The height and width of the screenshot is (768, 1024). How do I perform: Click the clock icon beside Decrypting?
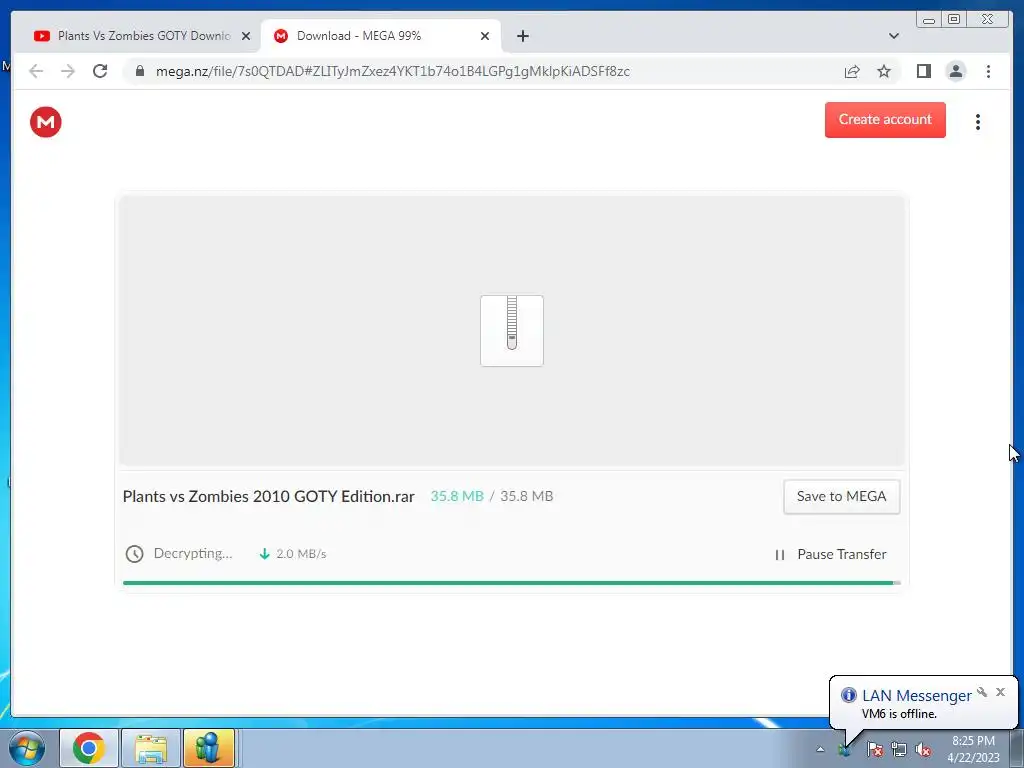click(x=135, y=554)
